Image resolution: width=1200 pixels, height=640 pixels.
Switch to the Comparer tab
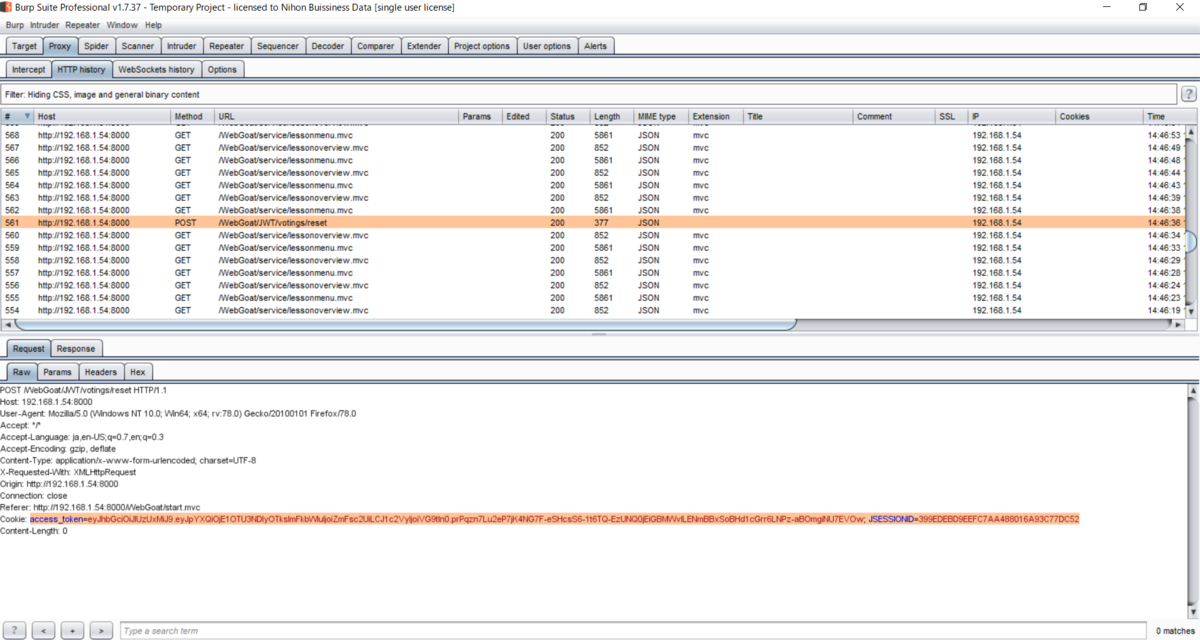[376, 46]
